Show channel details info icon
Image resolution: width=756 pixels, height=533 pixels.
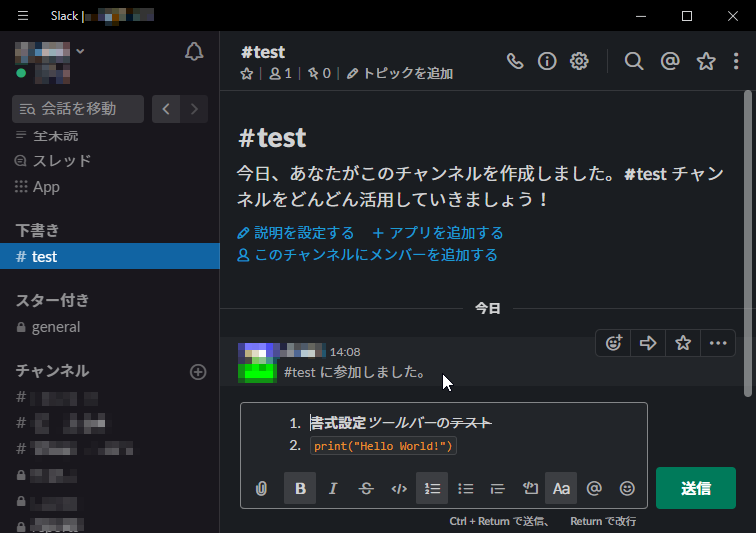pyautogui.click(x=547, y=61)
